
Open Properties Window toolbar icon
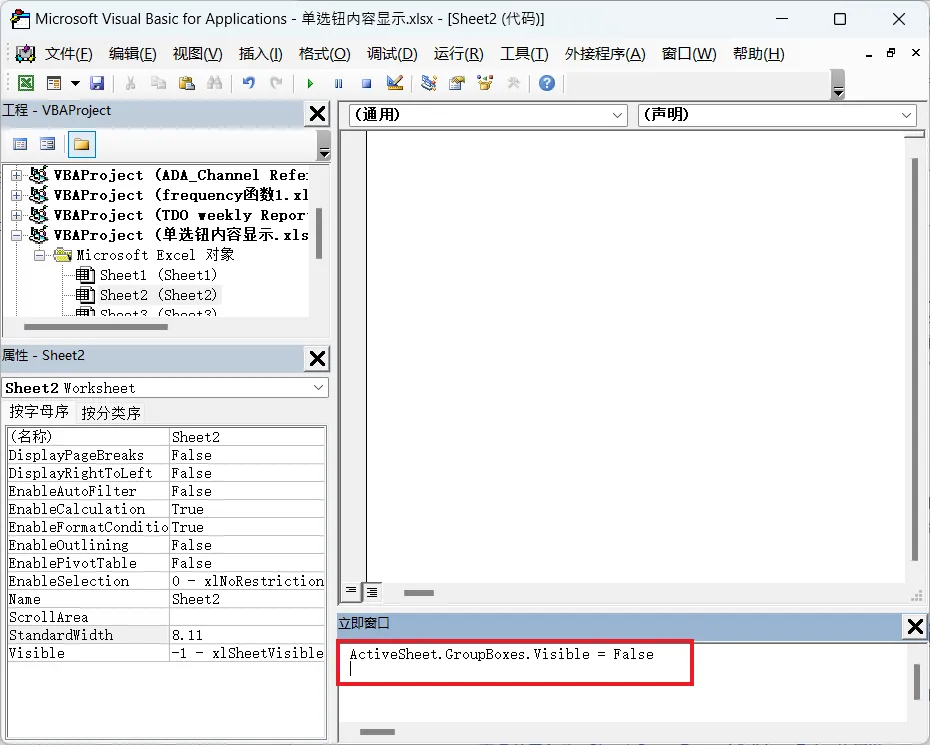click(457, 83)
